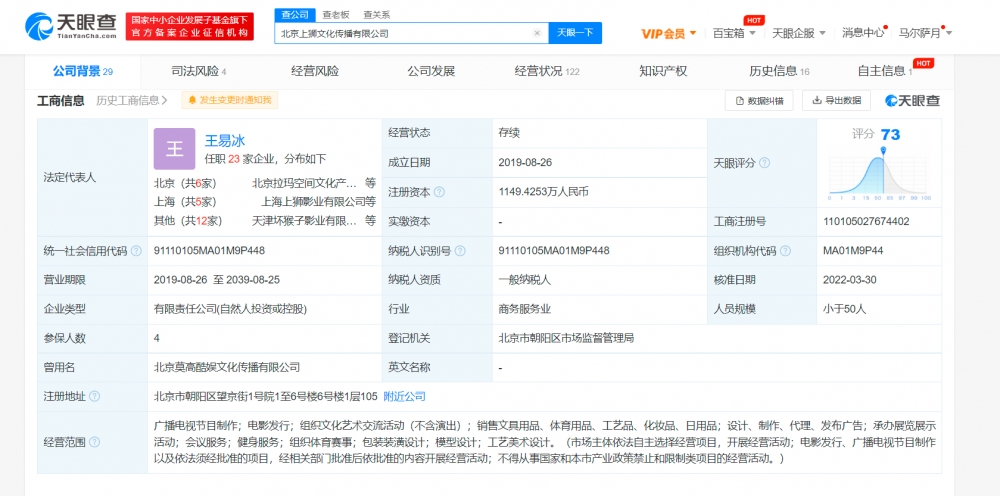Open help icon next to 天眼评分
This screenshot has width=1000, height=496.
pyautogui.click(x=764, y=163)
